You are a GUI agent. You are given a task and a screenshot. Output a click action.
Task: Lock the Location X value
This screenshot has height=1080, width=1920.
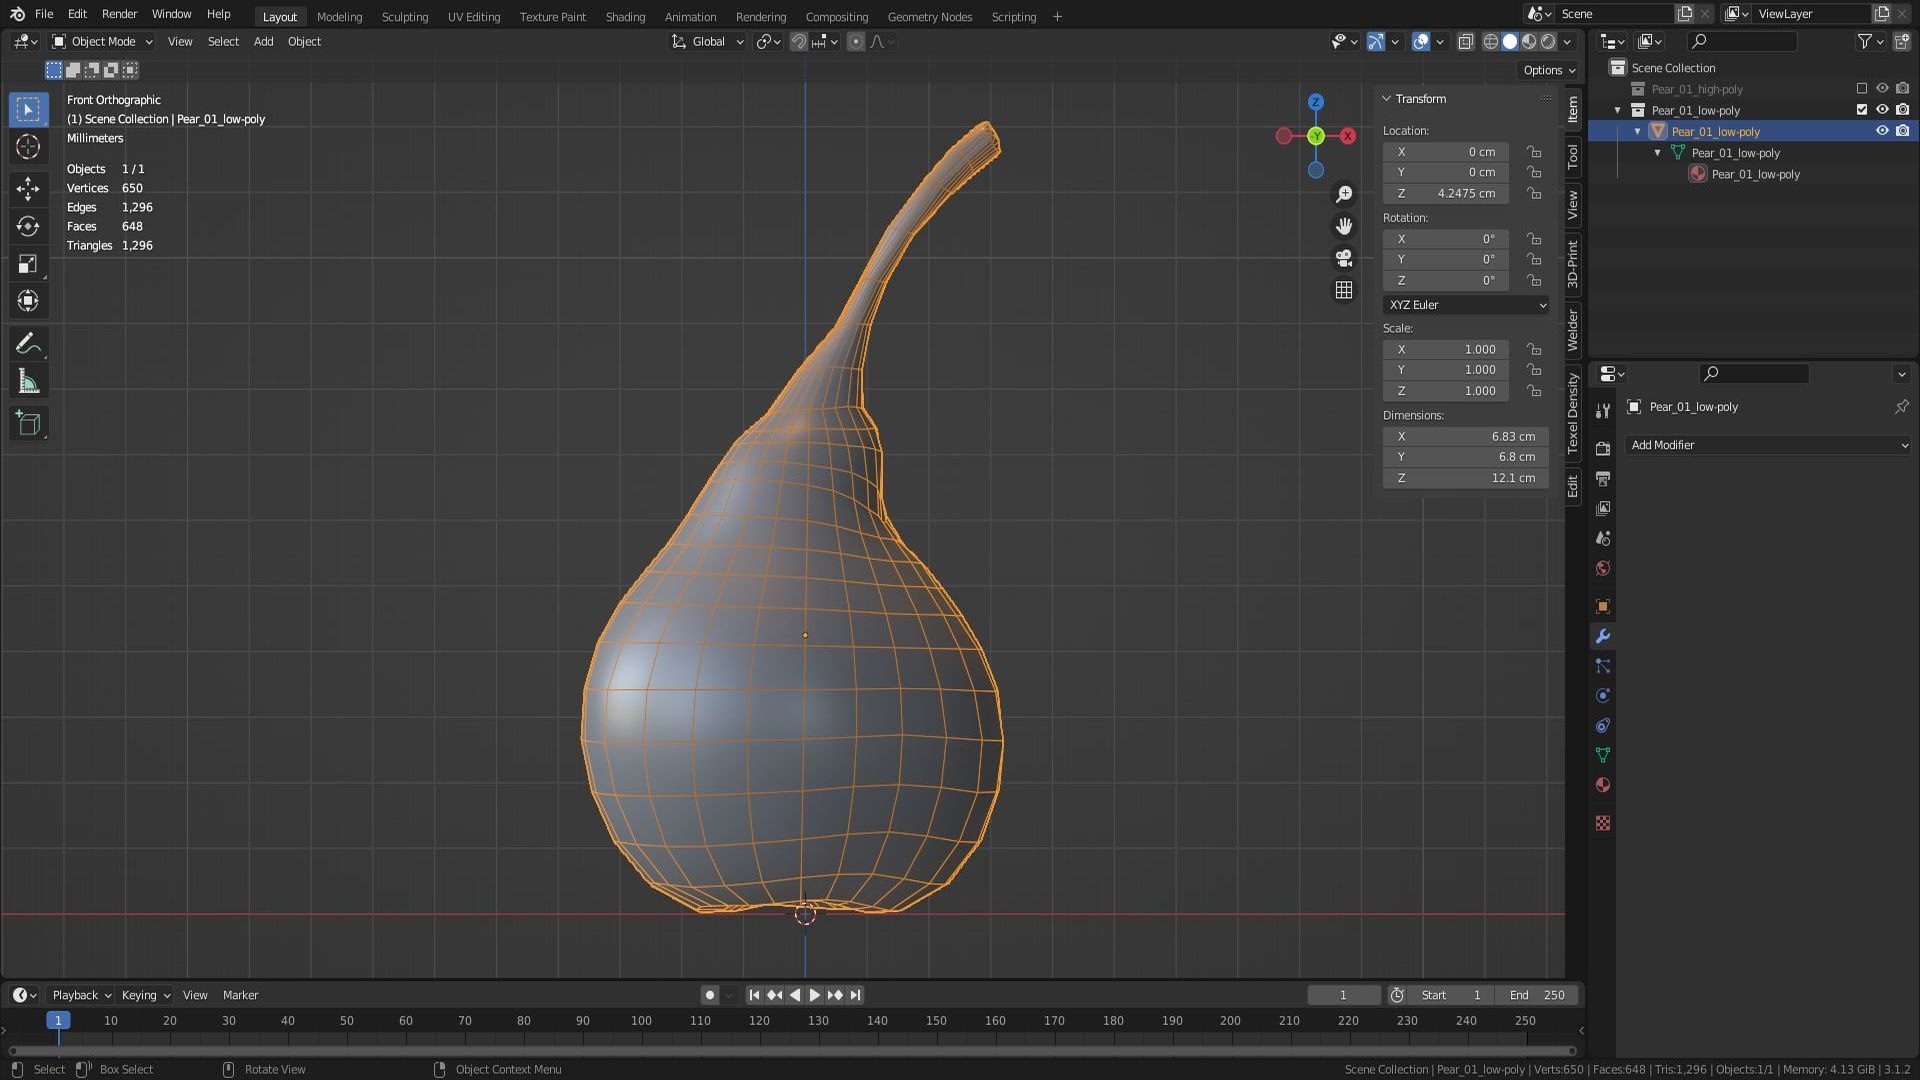[1534, 152]
